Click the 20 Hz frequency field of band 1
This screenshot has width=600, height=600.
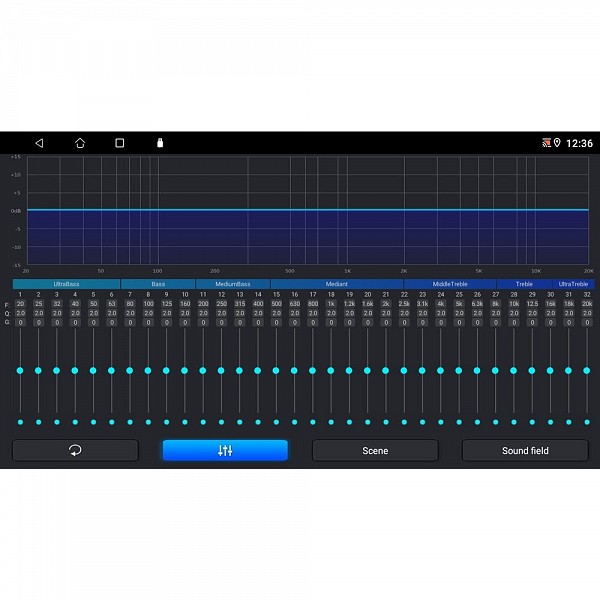coord(20,304)
